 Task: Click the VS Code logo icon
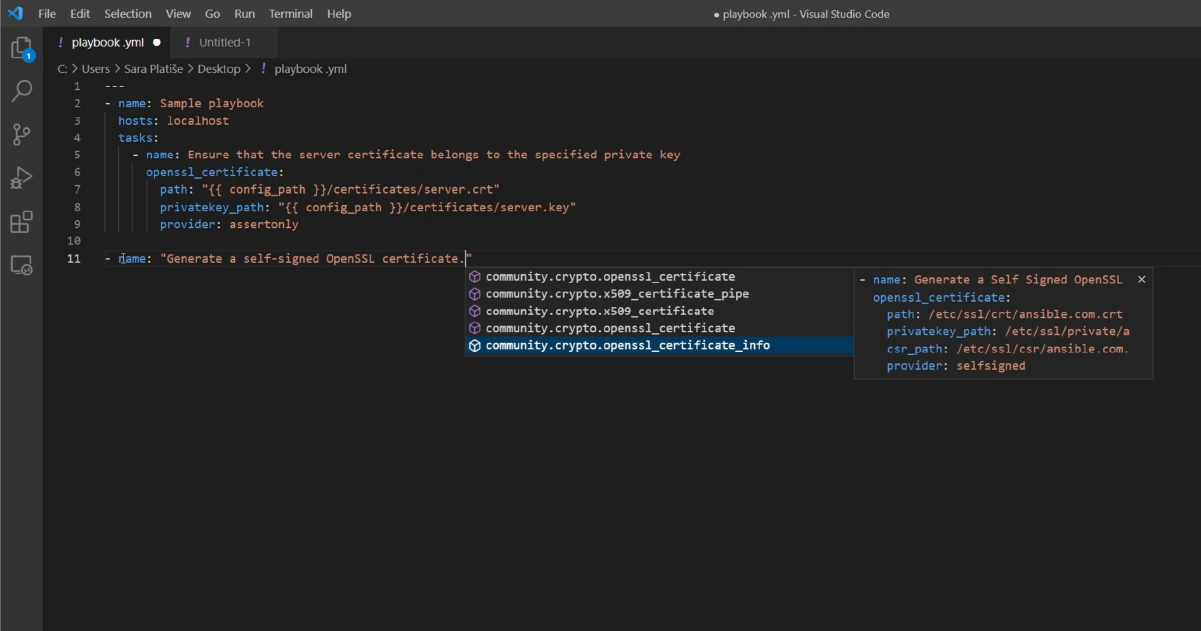coord(15,14)
